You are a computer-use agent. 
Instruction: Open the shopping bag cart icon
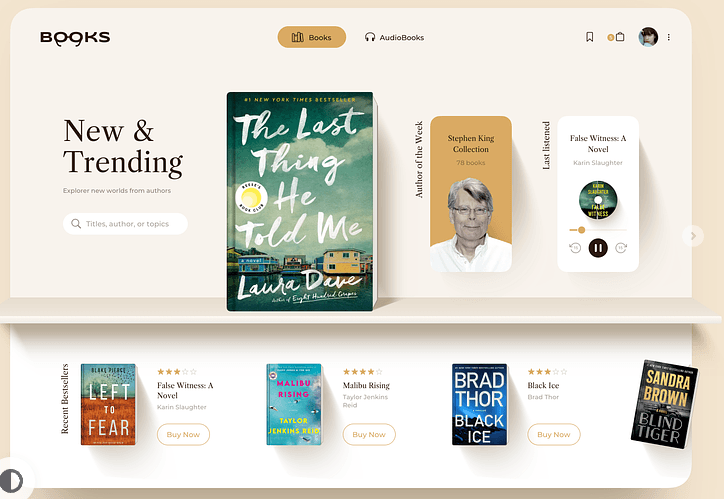tap(620, 37)
